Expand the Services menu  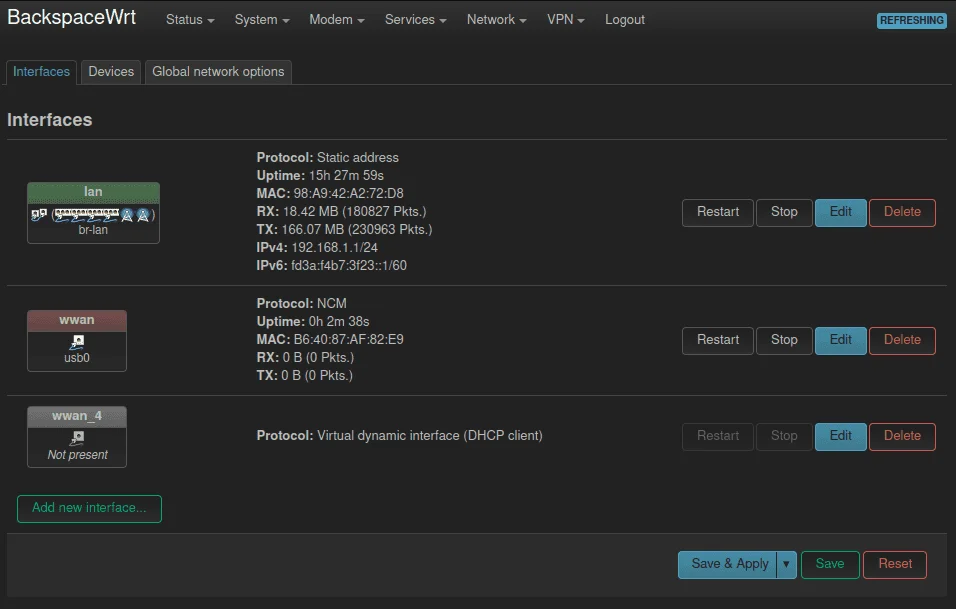coord(416,20)
